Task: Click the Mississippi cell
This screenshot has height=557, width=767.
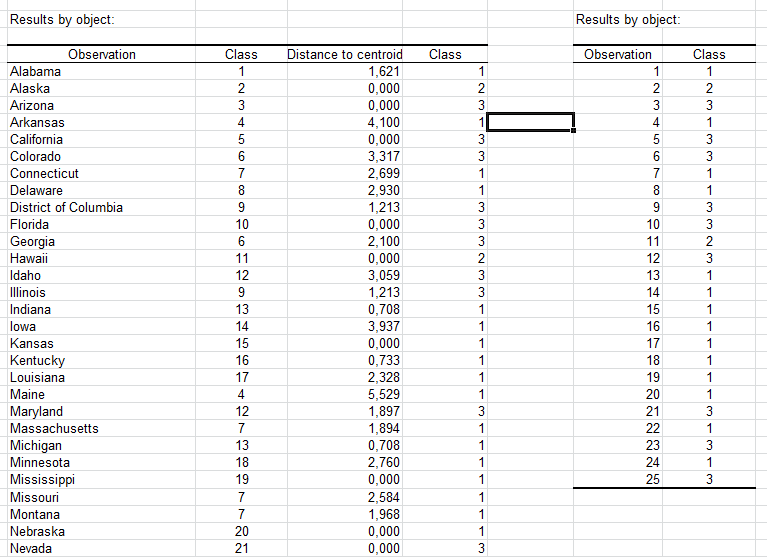Action: (101, 479)
